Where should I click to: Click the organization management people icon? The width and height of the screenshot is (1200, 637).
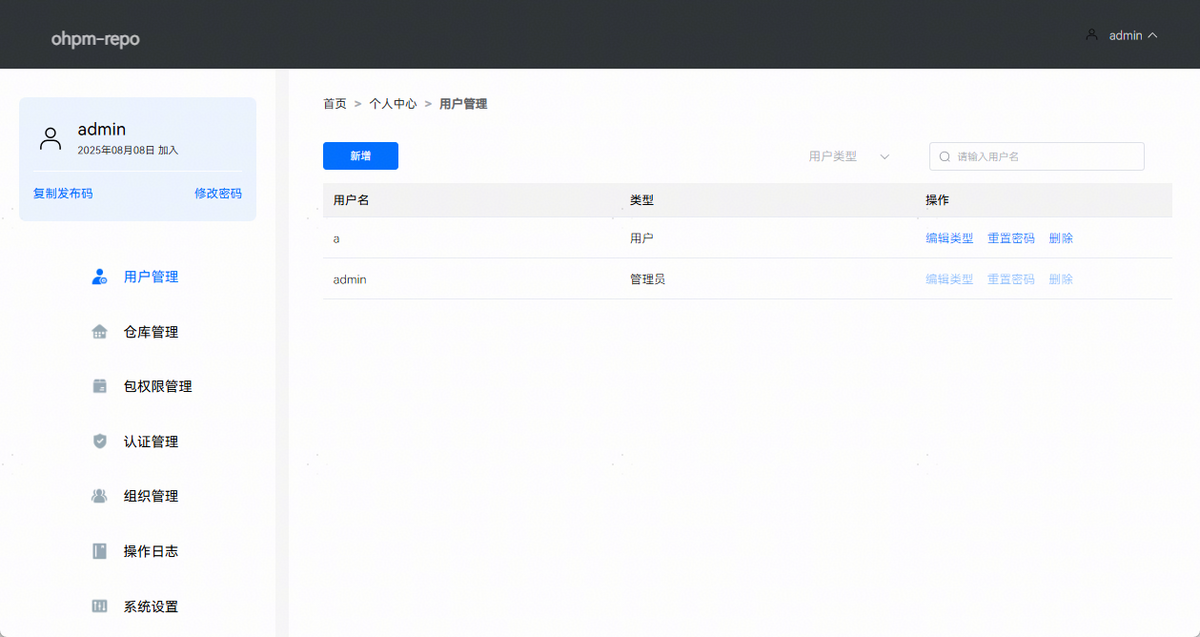point(99,496)
